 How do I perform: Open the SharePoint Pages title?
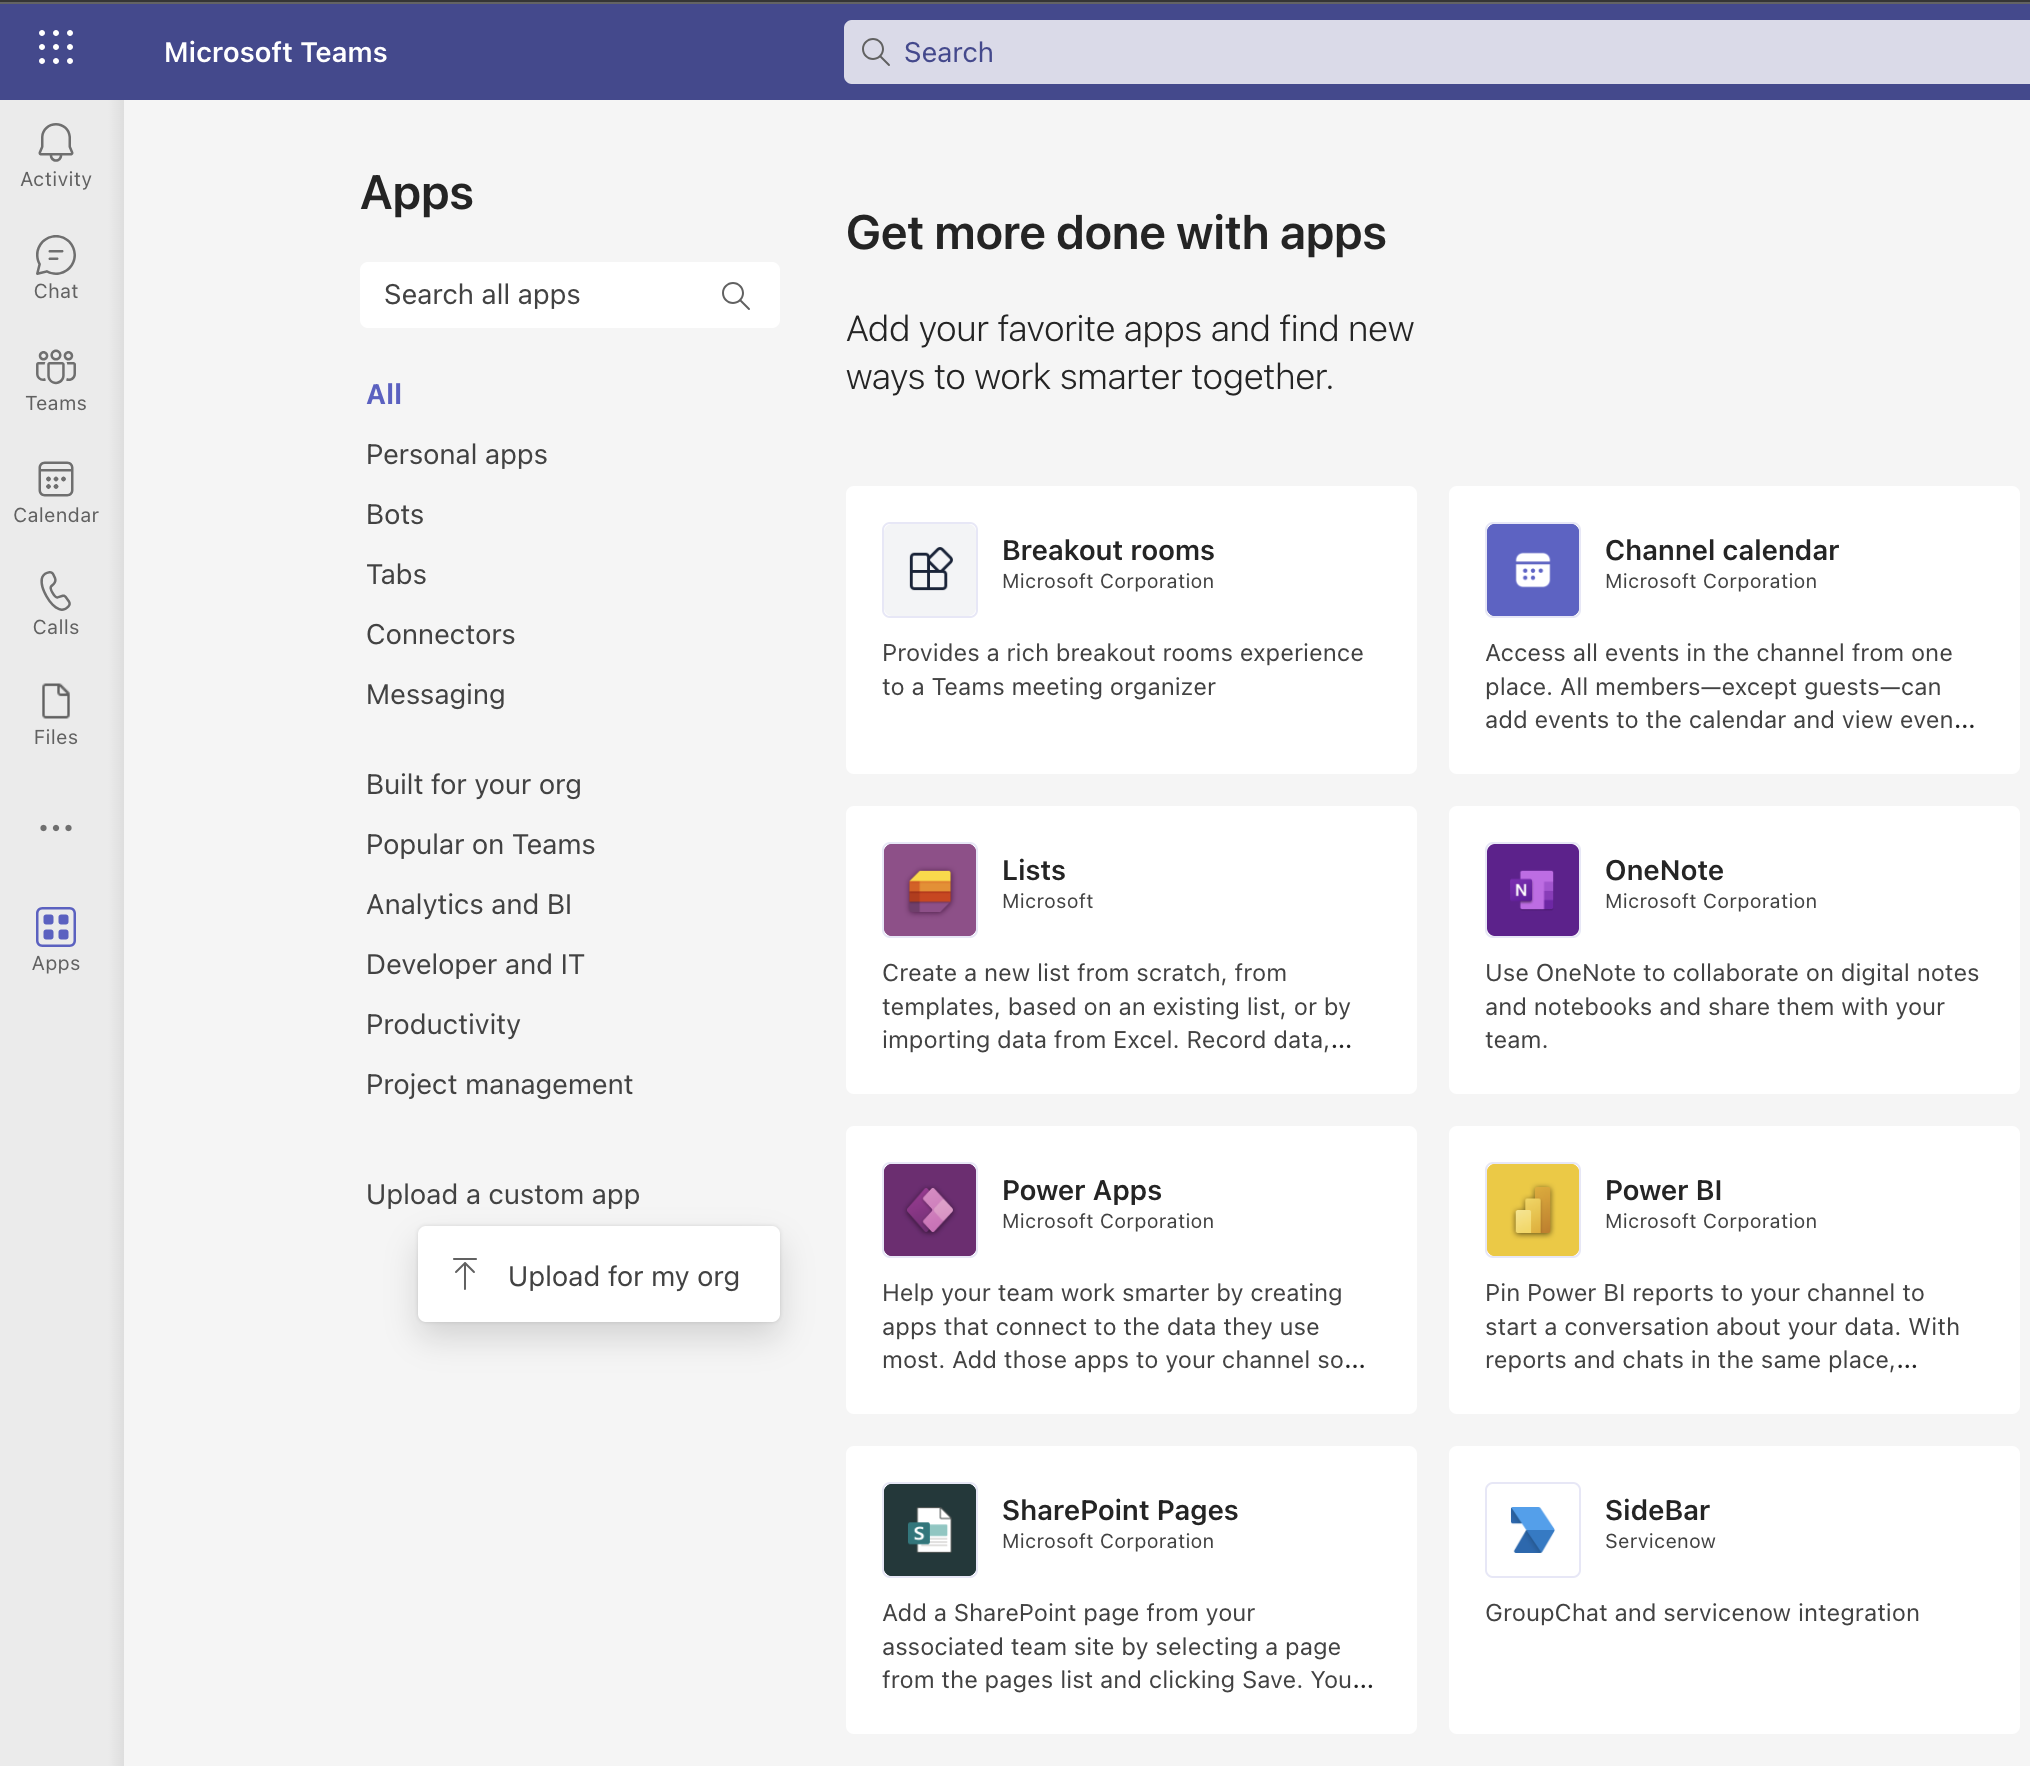click(x=1120, y=1510)
